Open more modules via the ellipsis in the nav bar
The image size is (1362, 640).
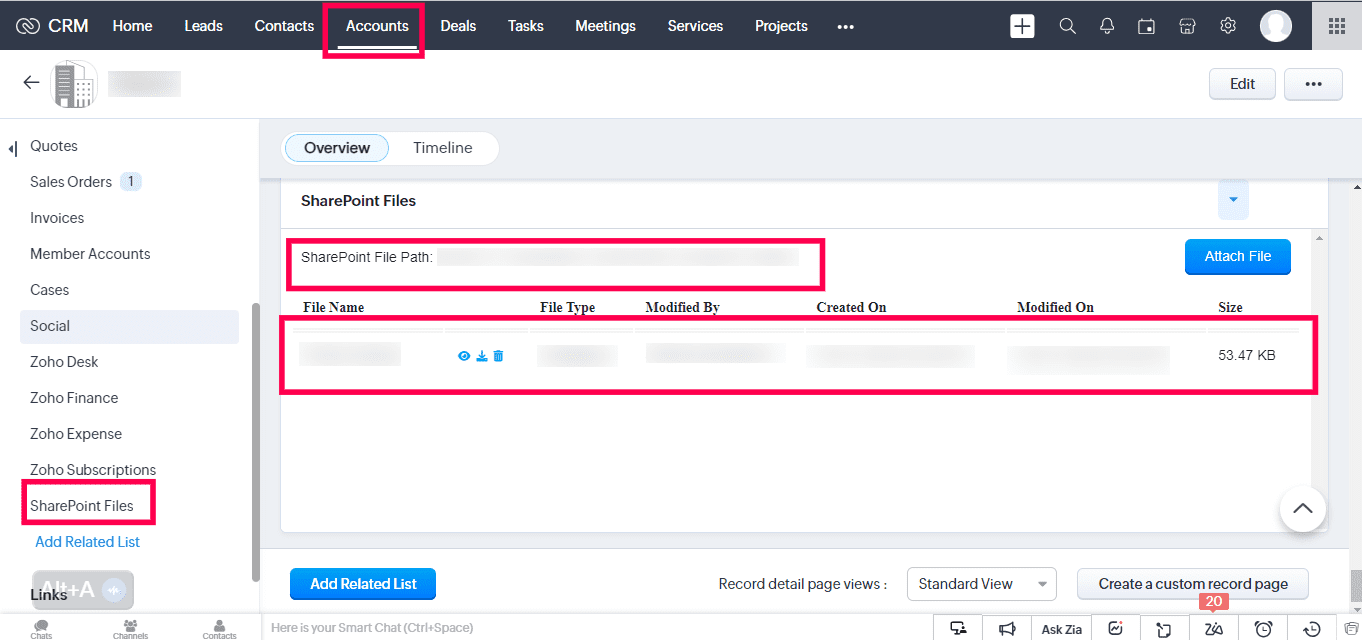click(846, 26)
